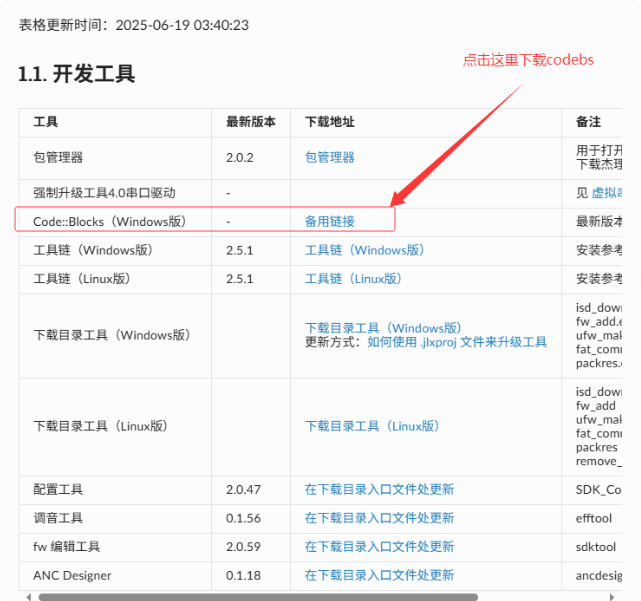The height and width of the screenshot is (601, 641).
Task: Click version 2.0.2 of 包管理器
Action: 240,157
